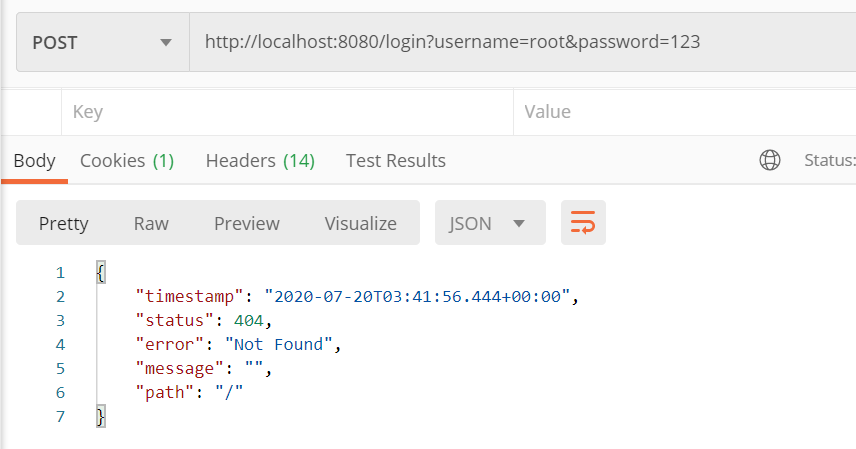Select the Pretty view button
Screen dimensions: 856x449
[63, 223]
